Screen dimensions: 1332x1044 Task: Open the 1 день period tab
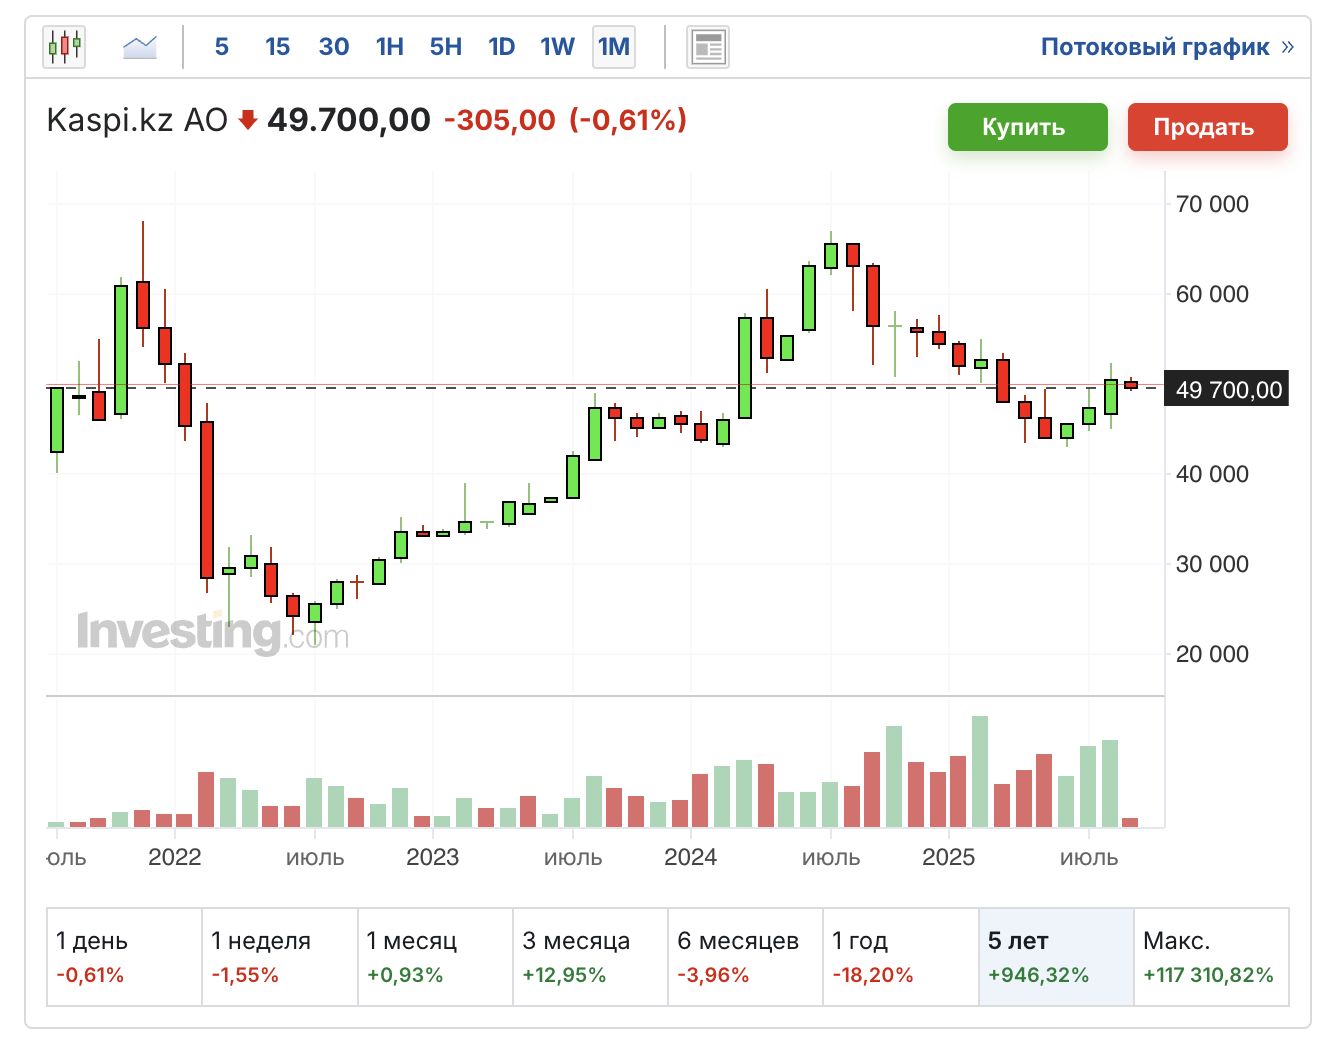tap(124, 956)
